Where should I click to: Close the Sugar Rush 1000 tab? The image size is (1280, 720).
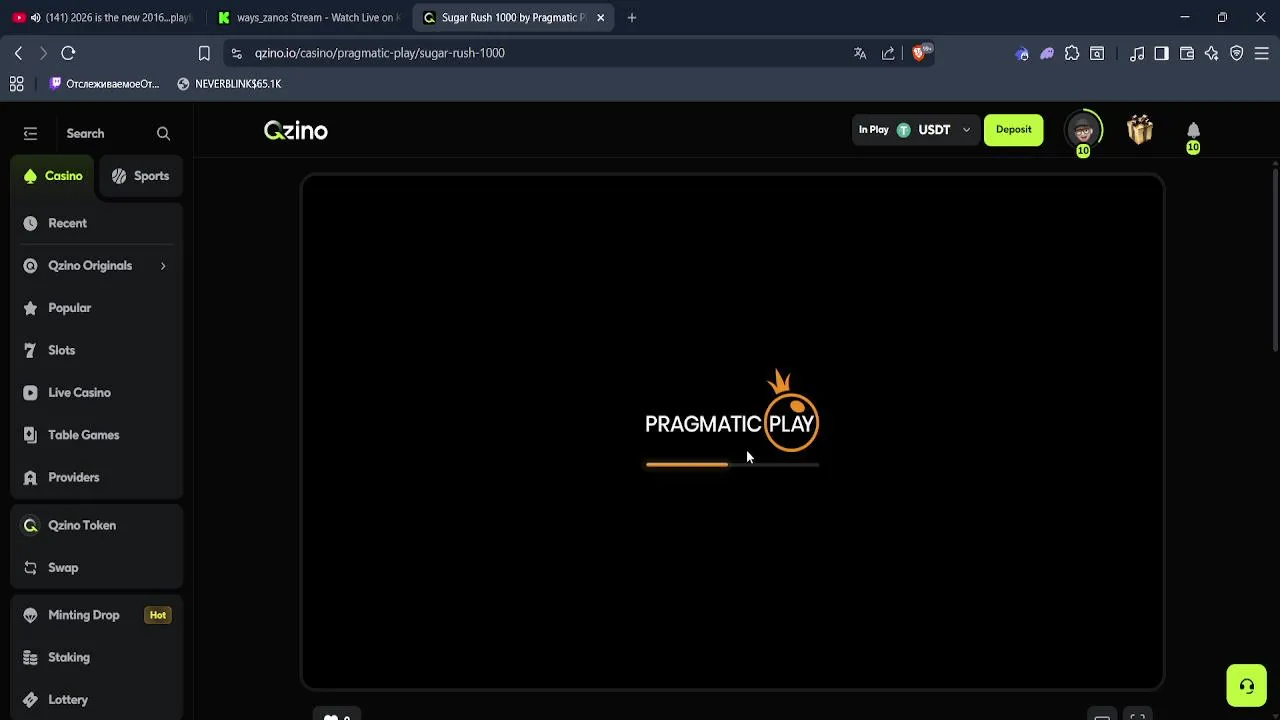pos(600,18)
